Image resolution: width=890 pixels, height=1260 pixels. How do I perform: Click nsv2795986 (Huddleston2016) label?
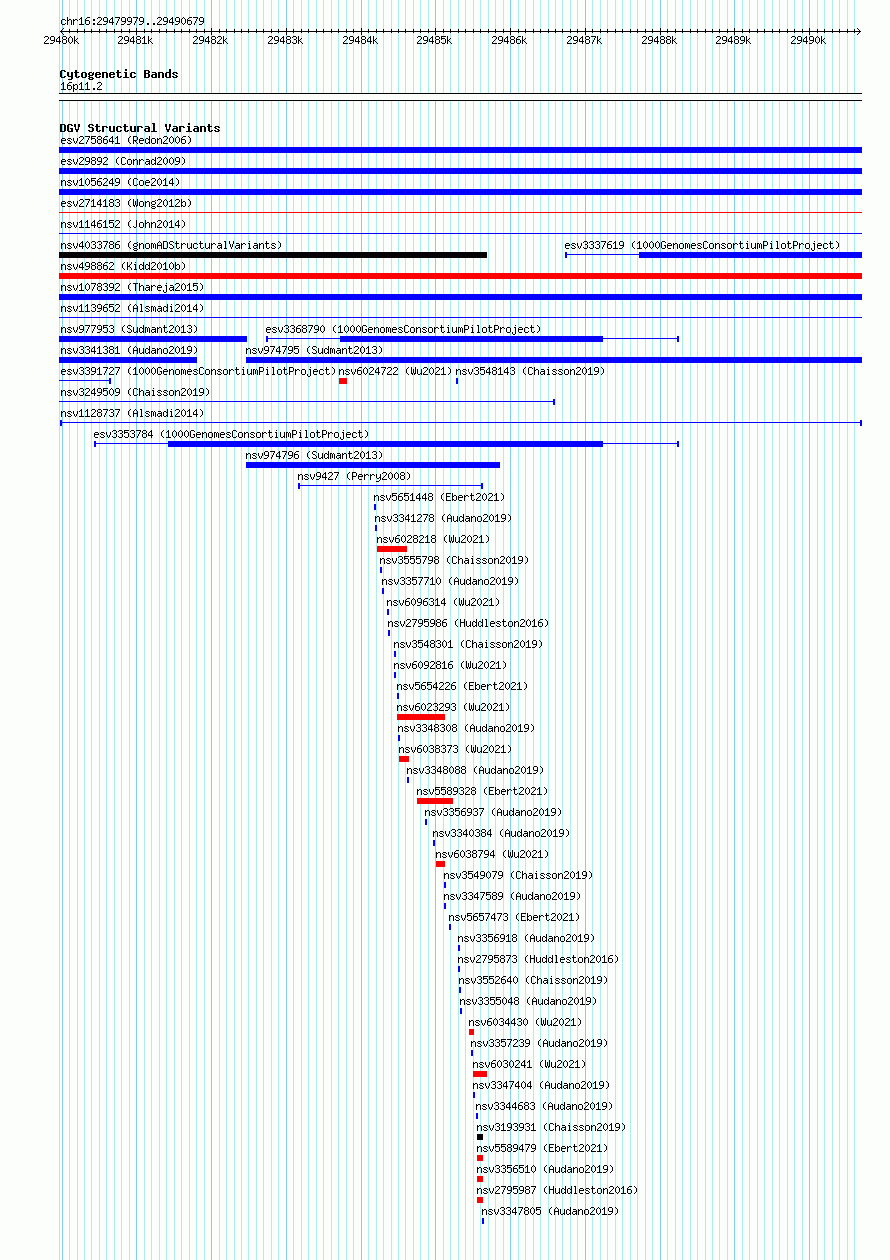point(468,623)
